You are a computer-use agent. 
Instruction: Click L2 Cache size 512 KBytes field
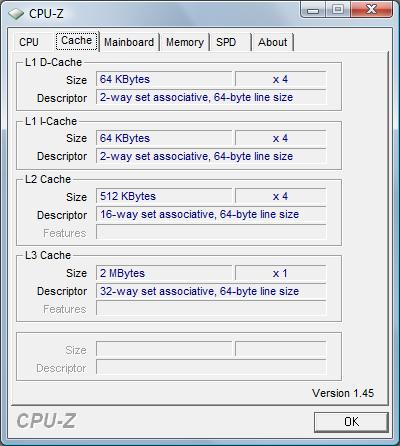[x=164, y=196]
